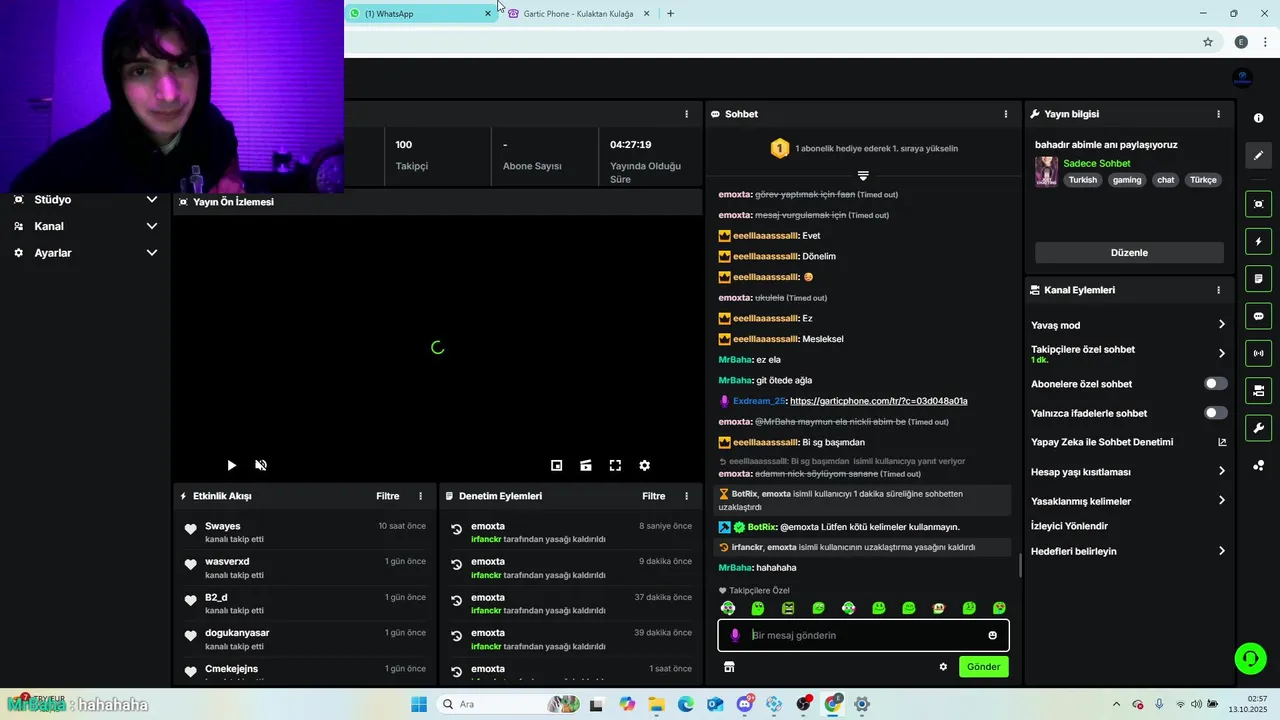This screenshot has width=1280, height=720.
Task: Open the emoji picker in message box
Action: (992, 635)
